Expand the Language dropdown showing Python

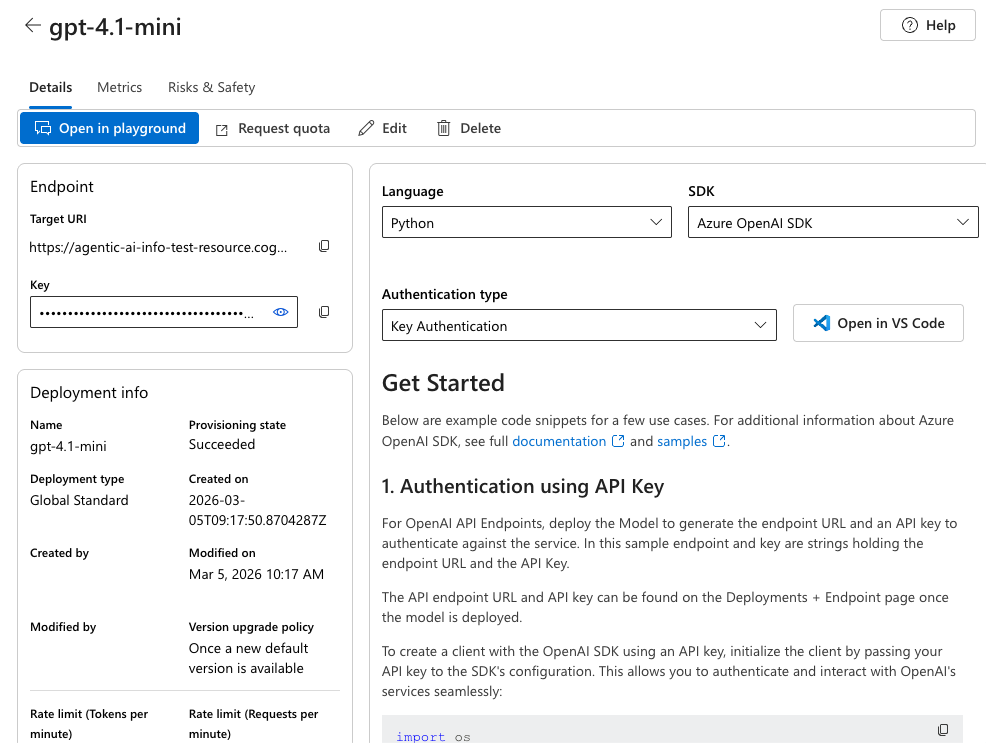click(x=526, y=223)
